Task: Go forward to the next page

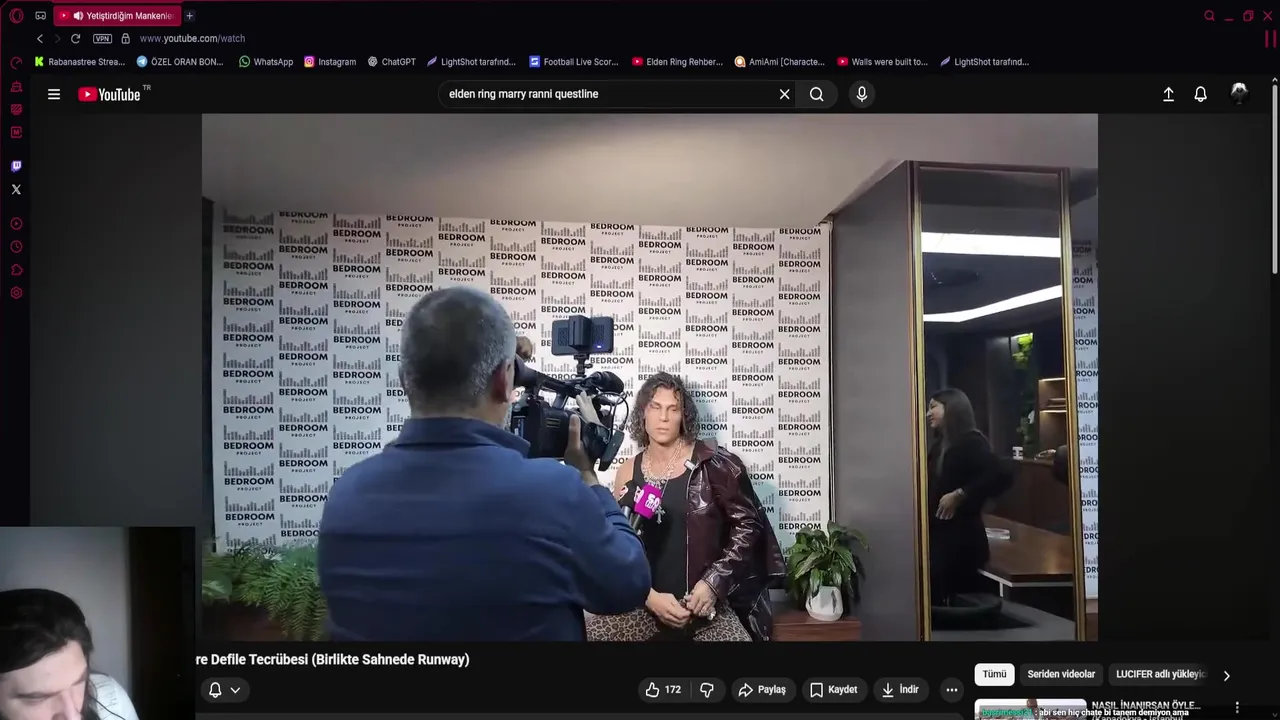Action: [x=57, y=38]
